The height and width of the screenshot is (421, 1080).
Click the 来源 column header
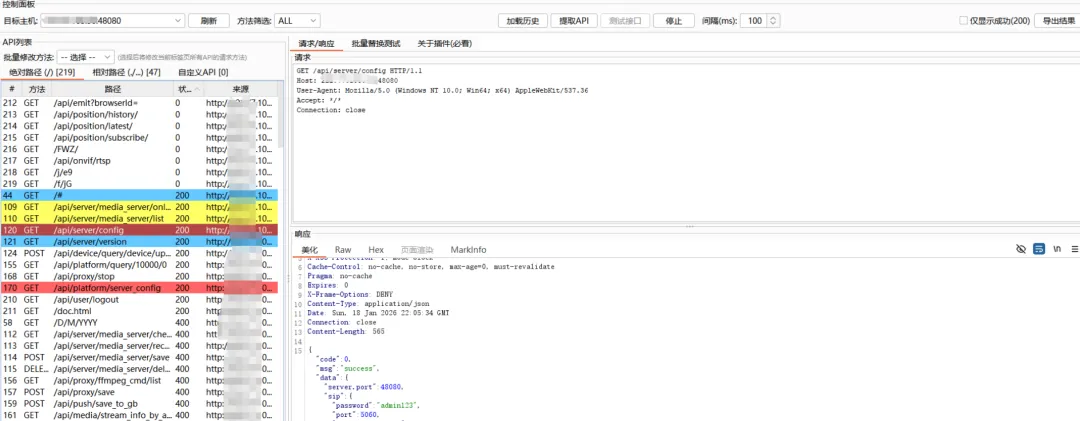point(240,89)
